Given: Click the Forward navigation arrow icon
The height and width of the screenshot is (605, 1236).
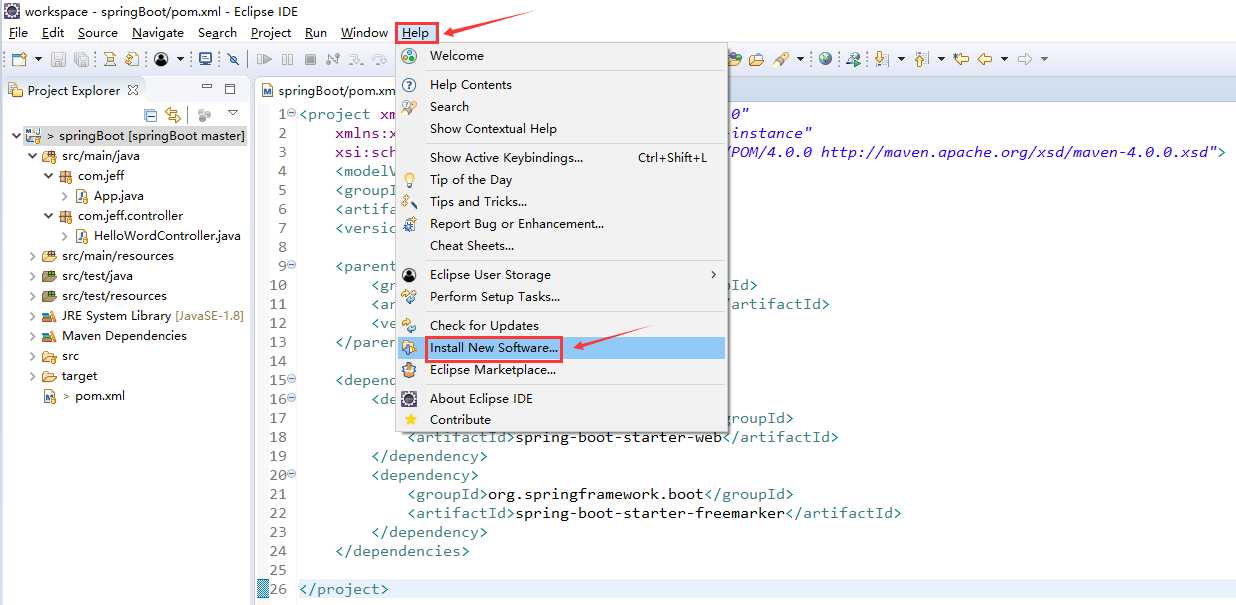Looking at the screenshot, I should 1025,59.
